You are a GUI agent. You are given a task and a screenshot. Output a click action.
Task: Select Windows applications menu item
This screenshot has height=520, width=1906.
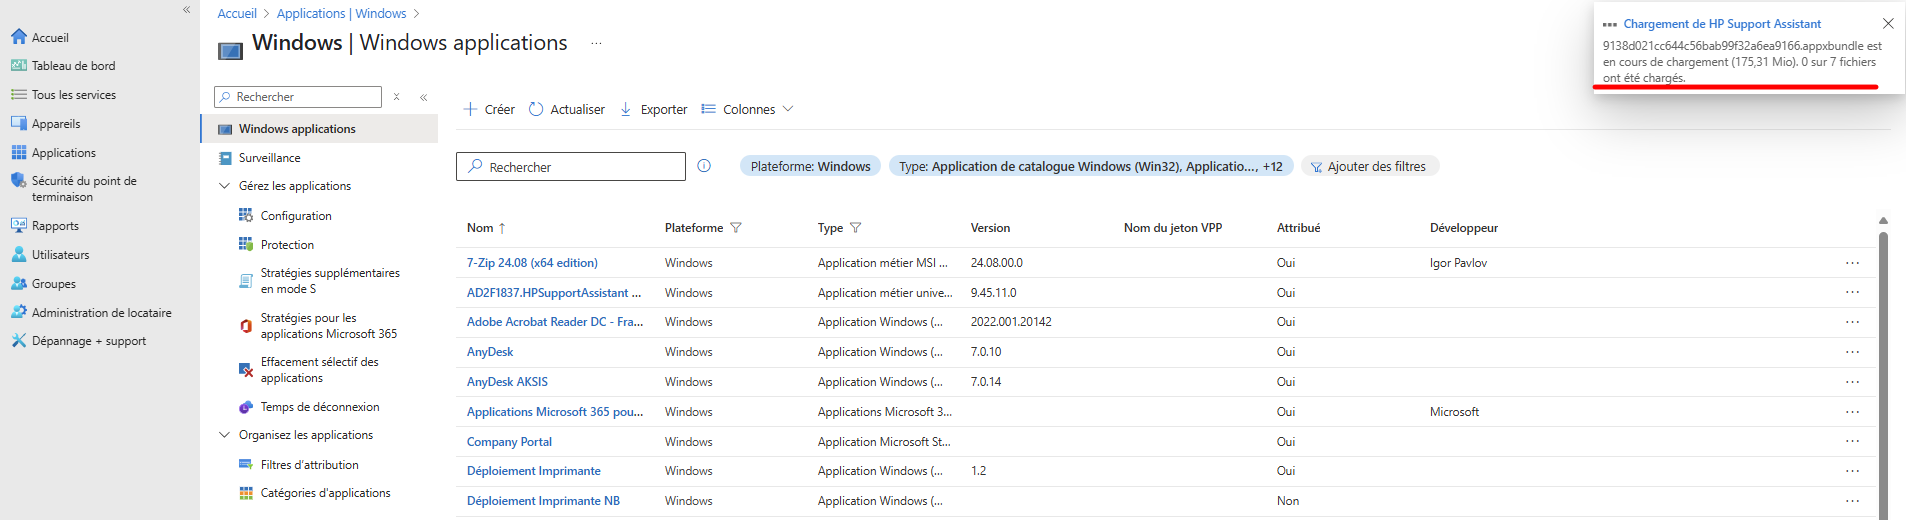[320, 129]
